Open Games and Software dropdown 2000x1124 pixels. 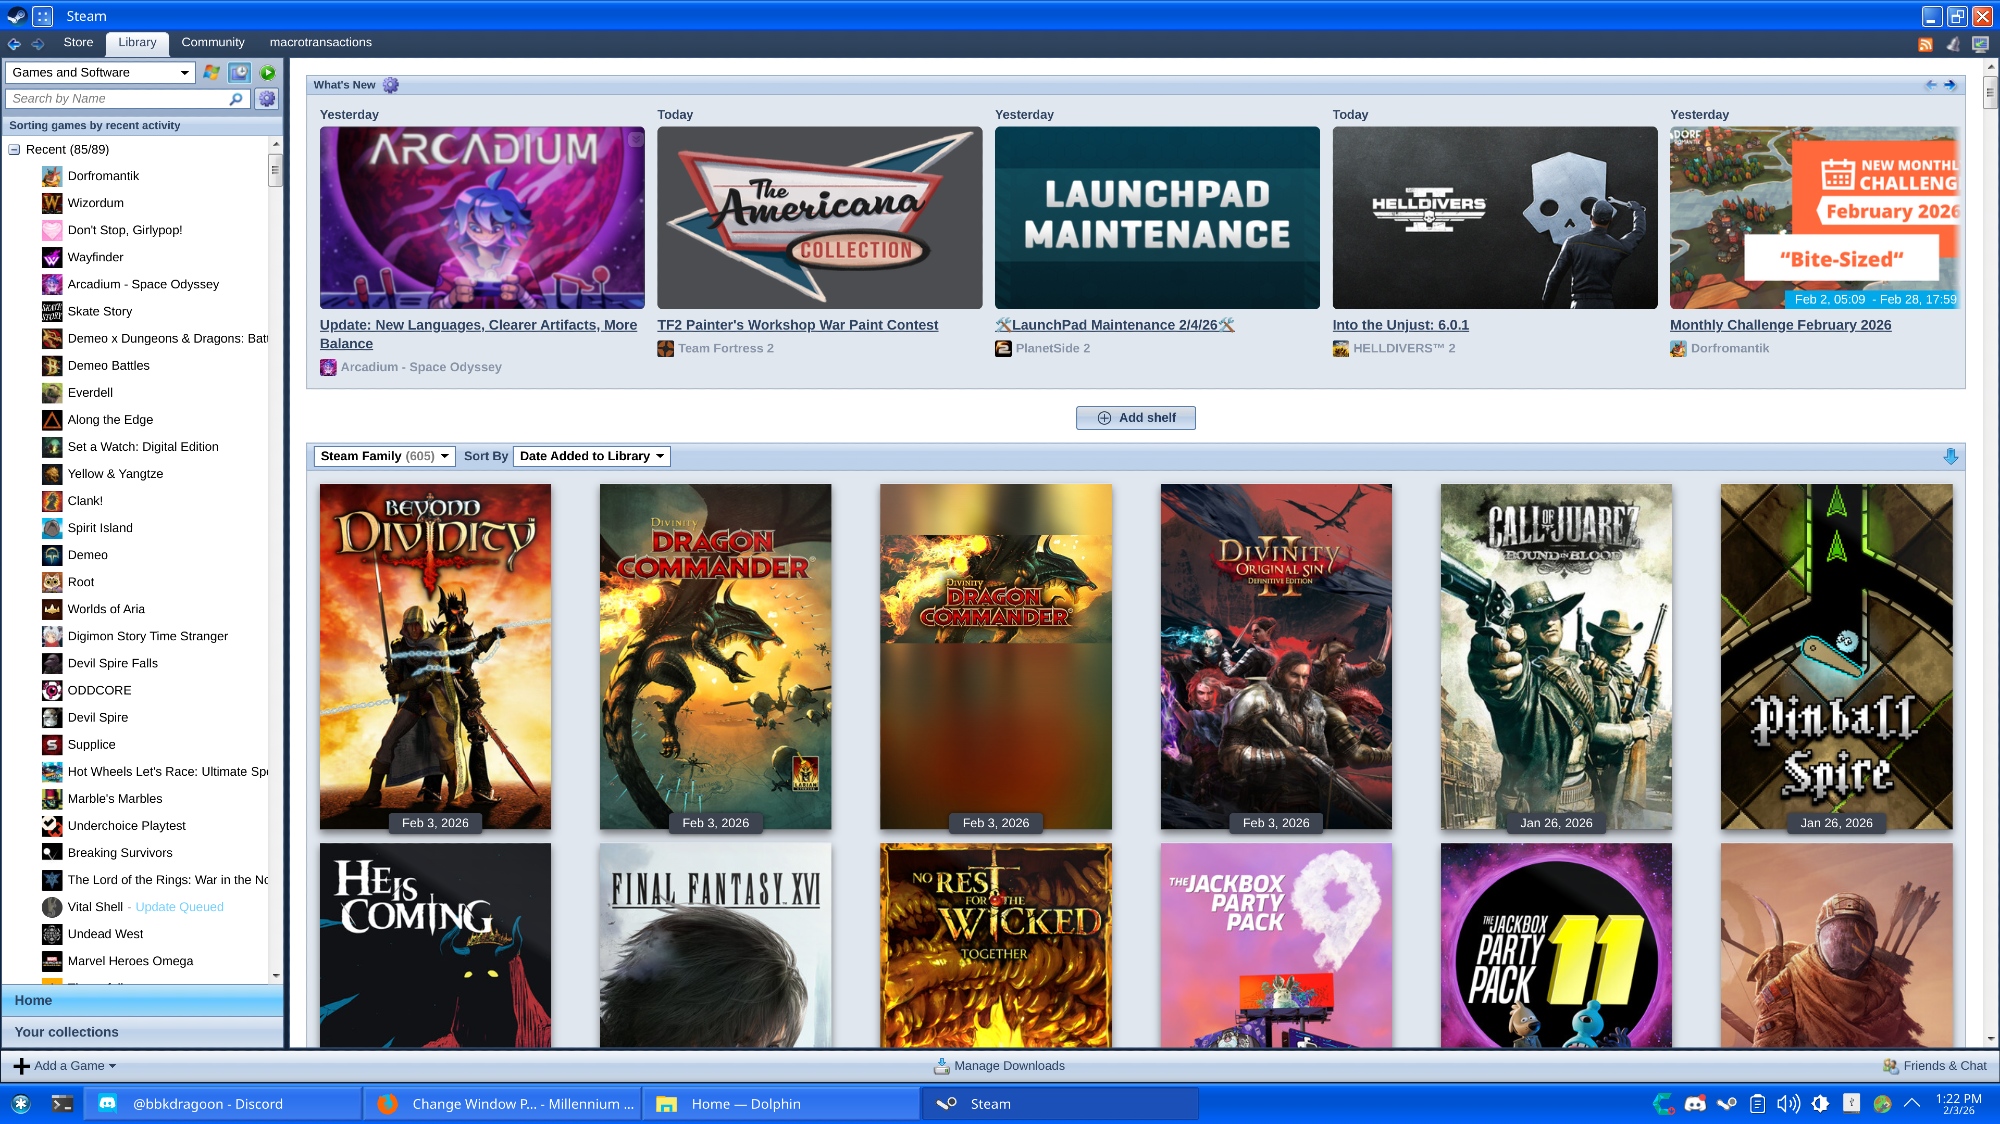click(100, 72)
